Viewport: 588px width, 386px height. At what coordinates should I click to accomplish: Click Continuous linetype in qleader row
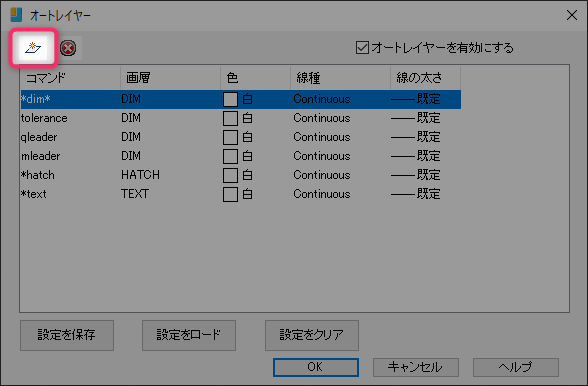tap(322, 137)
